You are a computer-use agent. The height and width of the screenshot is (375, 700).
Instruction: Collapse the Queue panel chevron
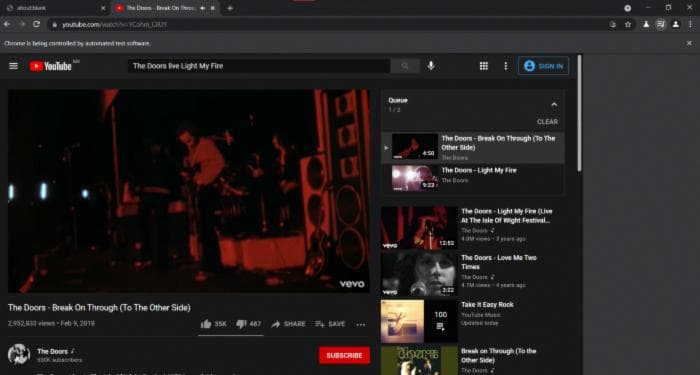click(554, 104)
